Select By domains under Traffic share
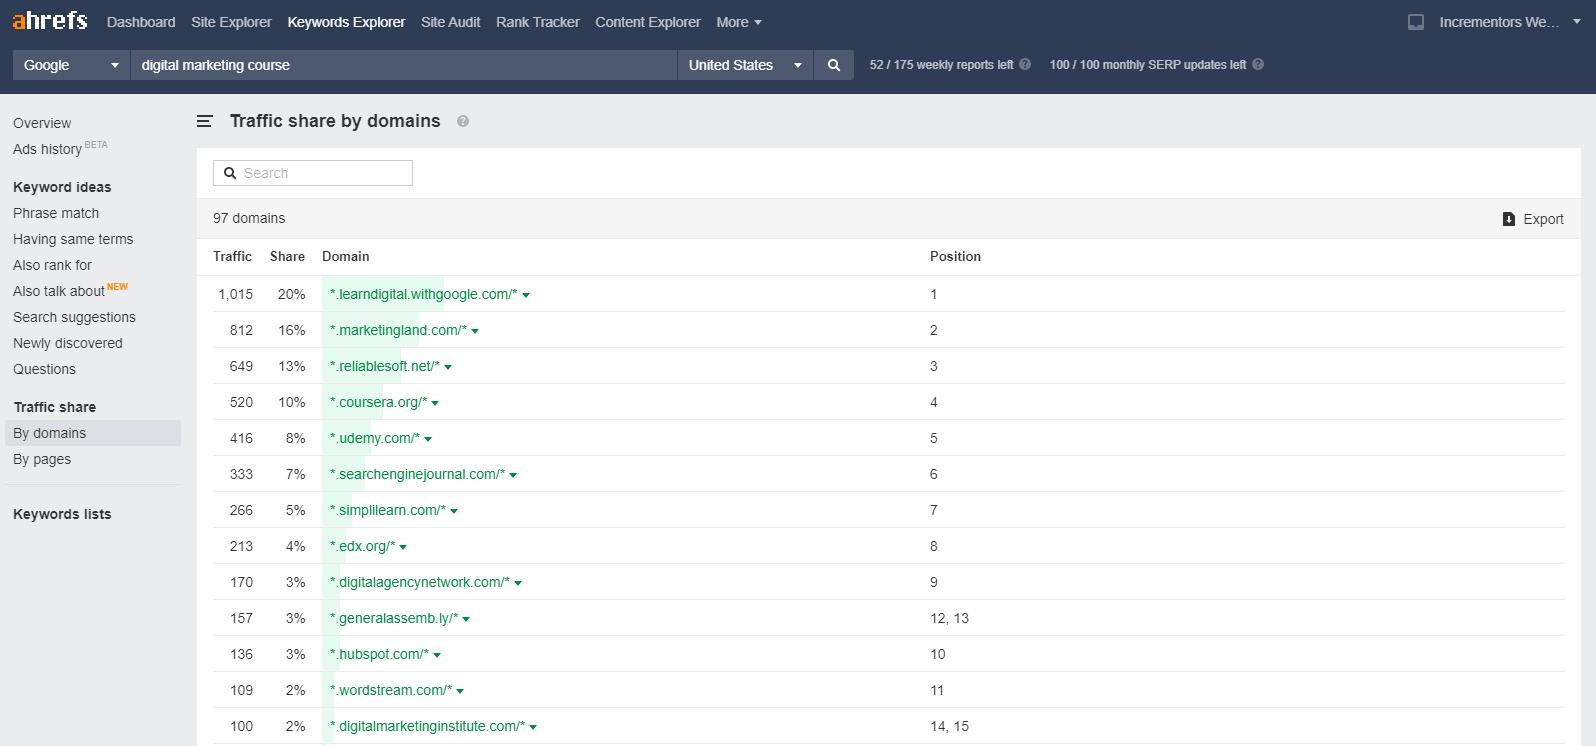The height and width of the screenshot is (746, 1596). tap(93, 433)
